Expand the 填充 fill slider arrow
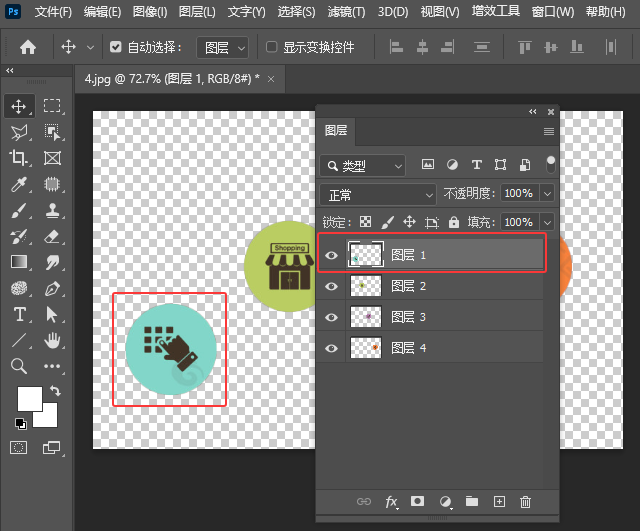Viewport: 640px width, 531px height. (x=547, y=222)
